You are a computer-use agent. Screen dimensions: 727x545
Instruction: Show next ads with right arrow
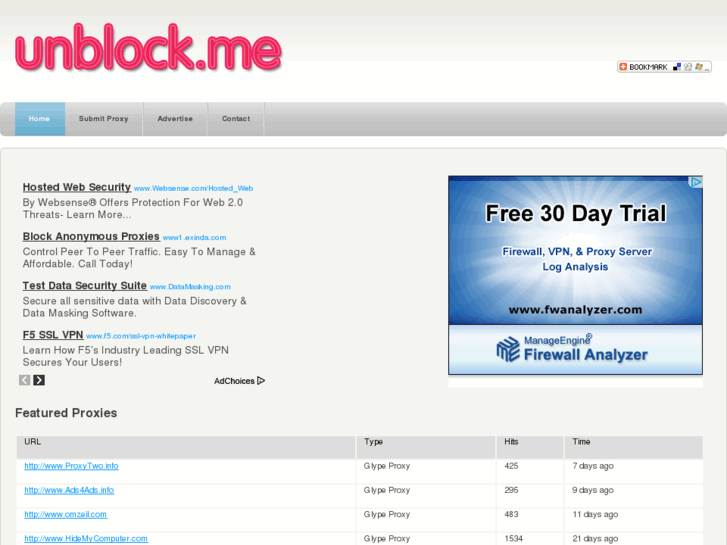point(39,380)
